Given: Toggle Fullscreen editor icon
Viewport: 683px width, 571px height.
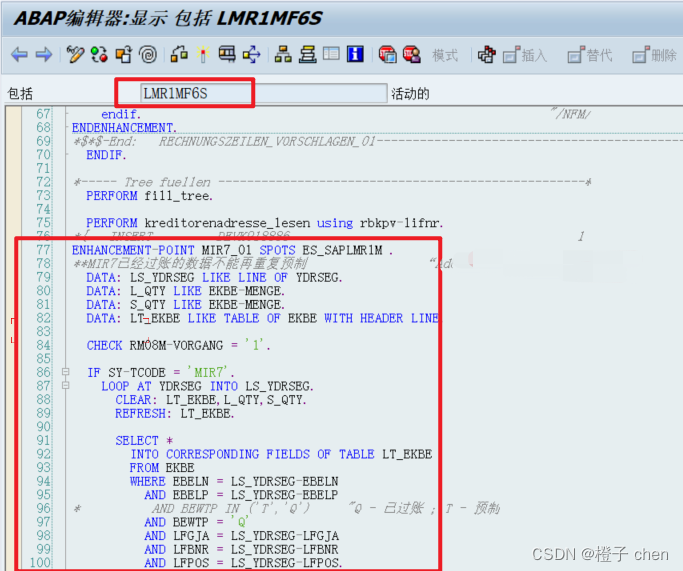Looking at the screenshot, I should pos(331,54).
